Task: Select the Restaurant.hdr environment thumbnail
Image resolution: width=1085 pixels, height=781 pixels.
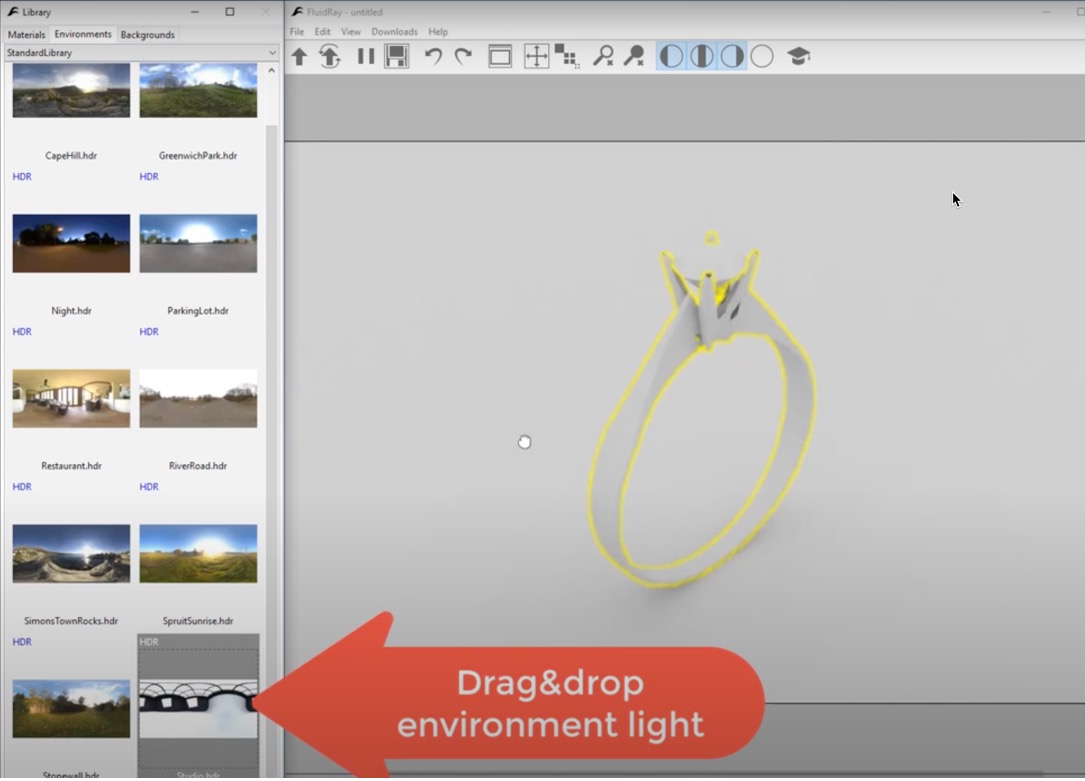Action: 71,398
